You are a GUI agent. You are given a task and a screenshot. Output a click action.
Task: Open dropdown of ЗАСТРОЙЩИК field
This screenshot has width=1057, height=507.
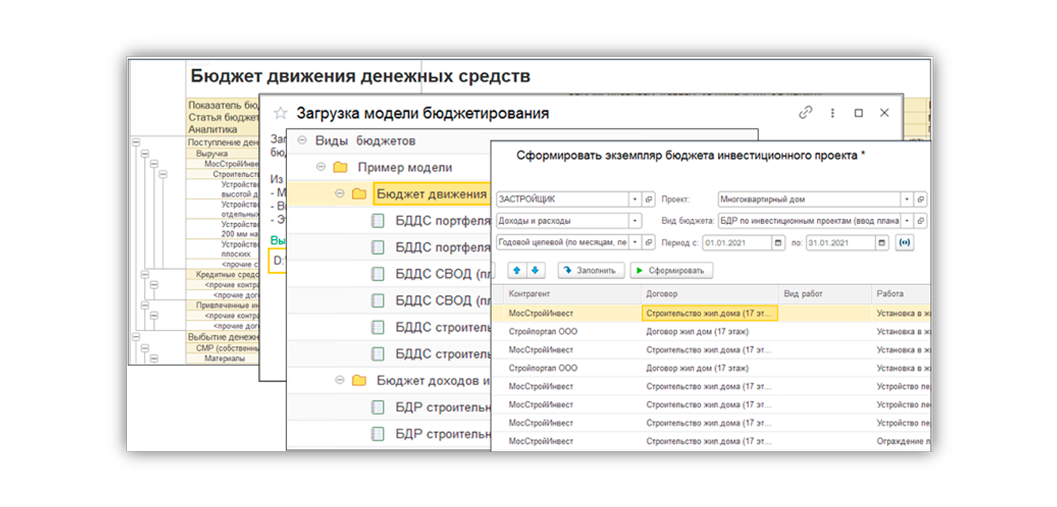[x=636, y=200]
